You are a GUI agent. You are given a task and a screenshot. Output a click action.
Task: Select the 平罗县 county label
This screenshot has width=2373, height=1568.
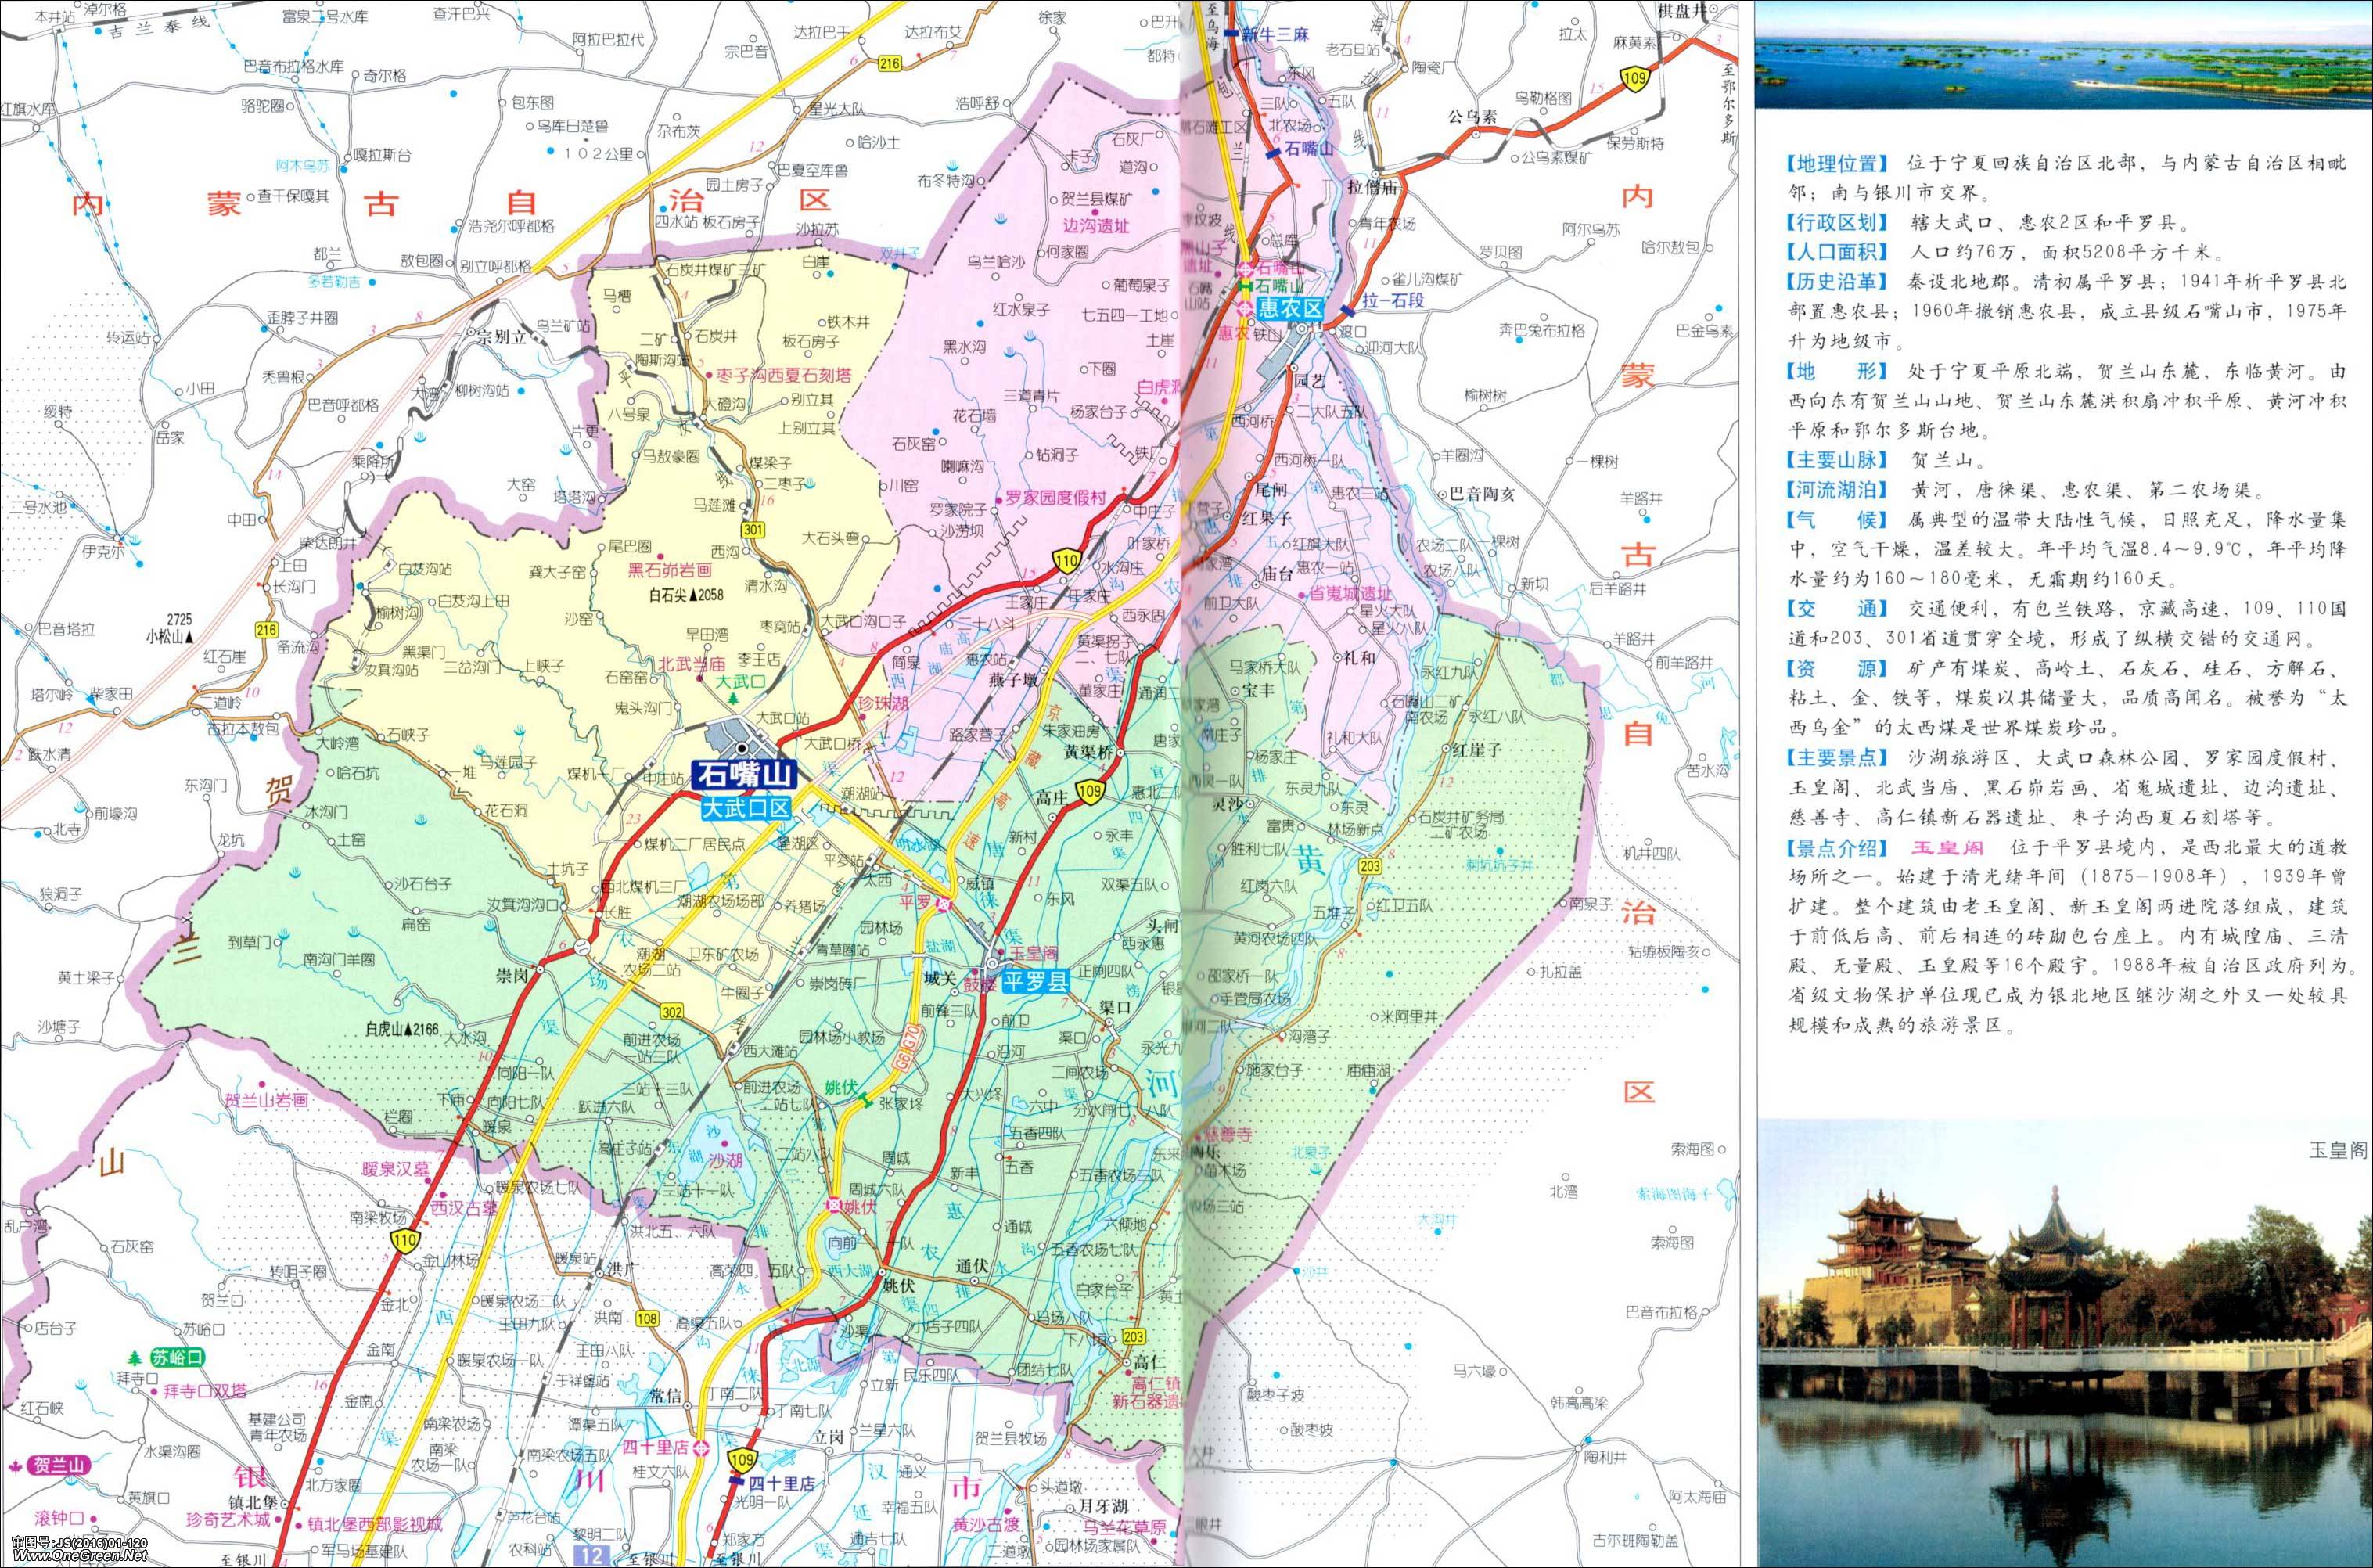[1036, 981]
